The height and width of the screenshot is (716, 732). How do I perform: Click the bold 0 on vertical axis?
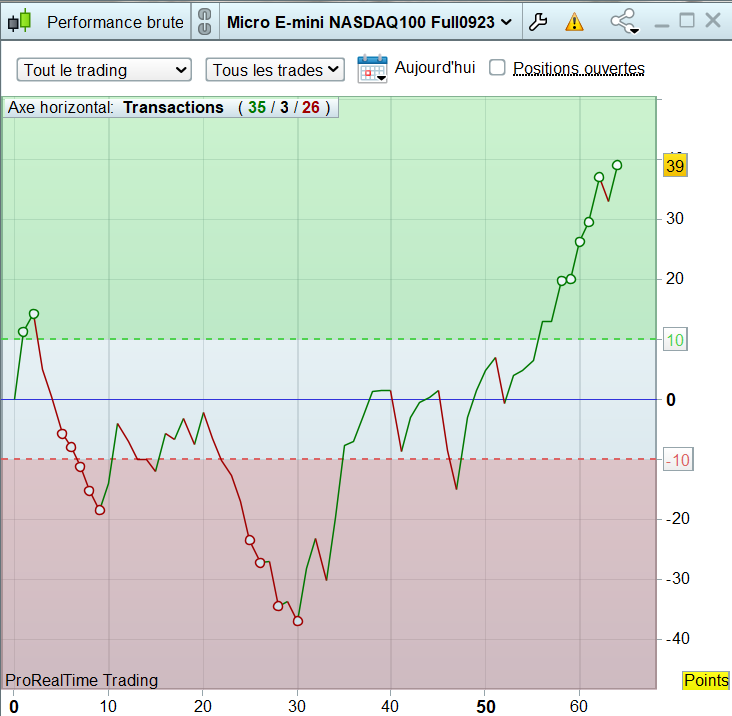(670, 400)
